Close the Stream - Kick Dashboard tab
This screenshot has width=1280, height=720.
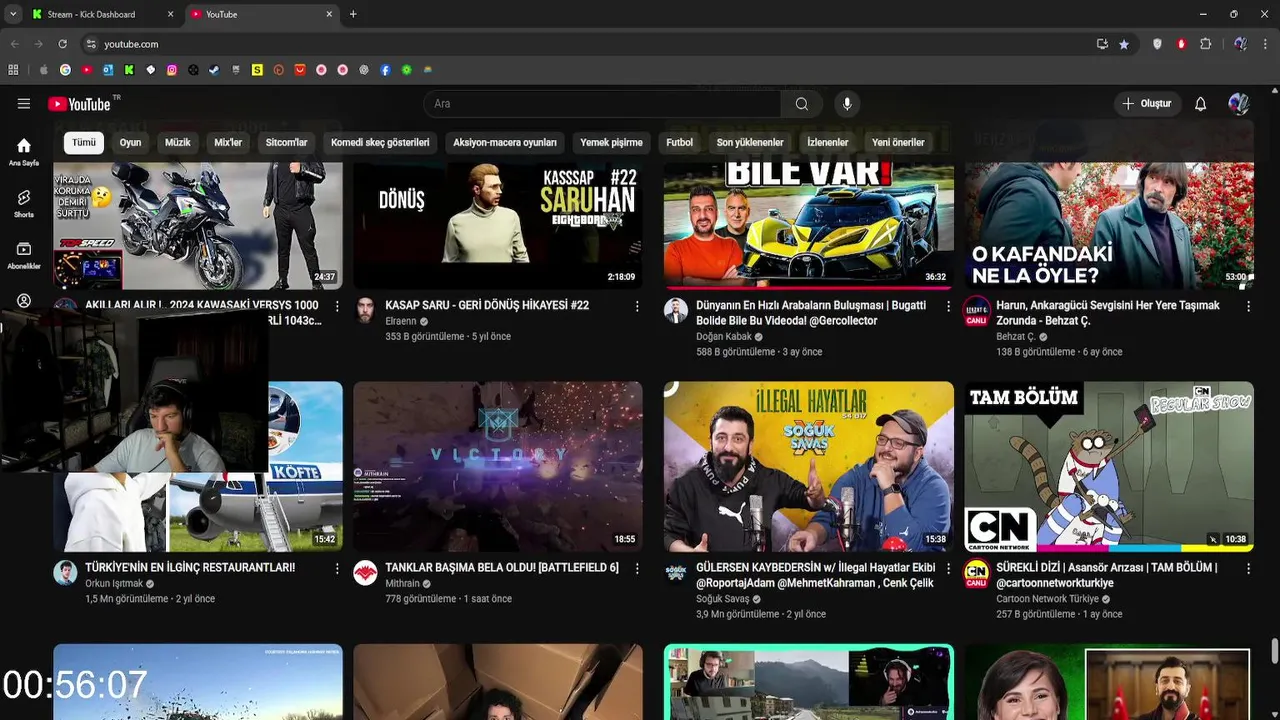coord(170,14)
